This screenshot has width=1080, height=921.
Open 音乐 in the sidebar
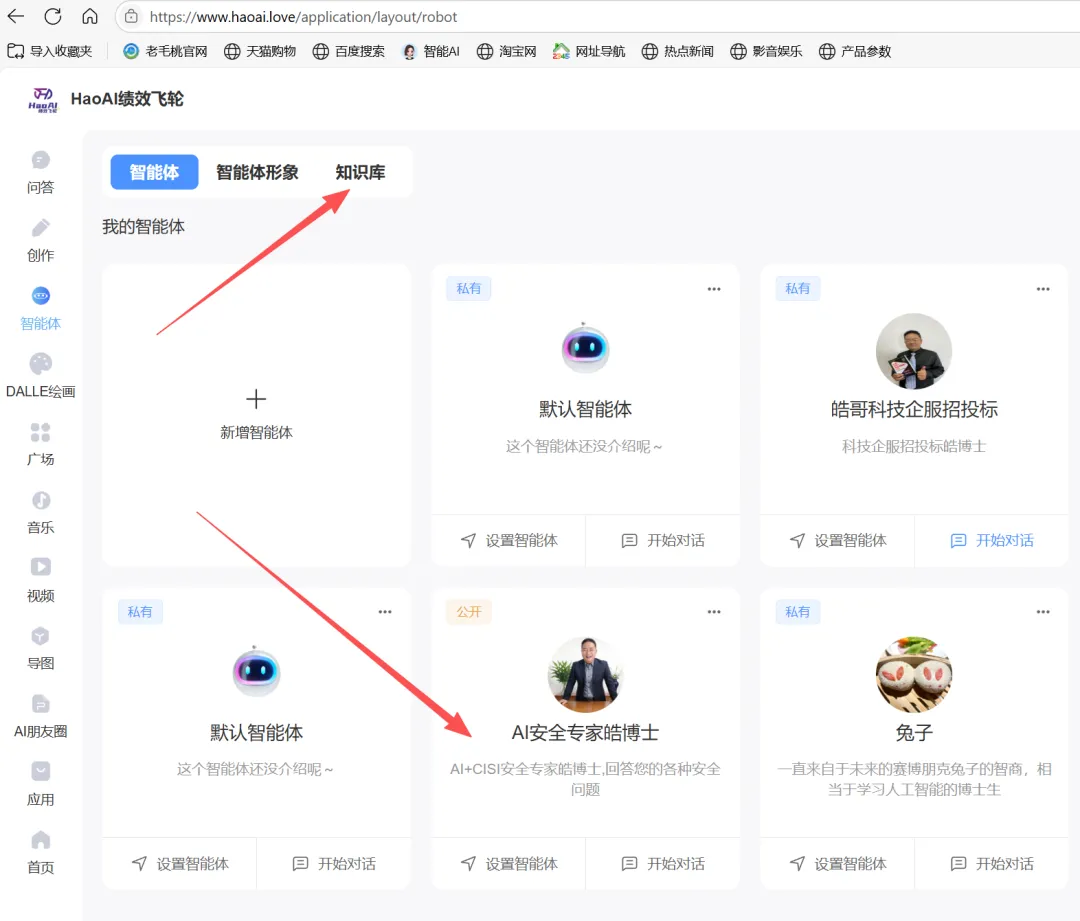[41, 513]
